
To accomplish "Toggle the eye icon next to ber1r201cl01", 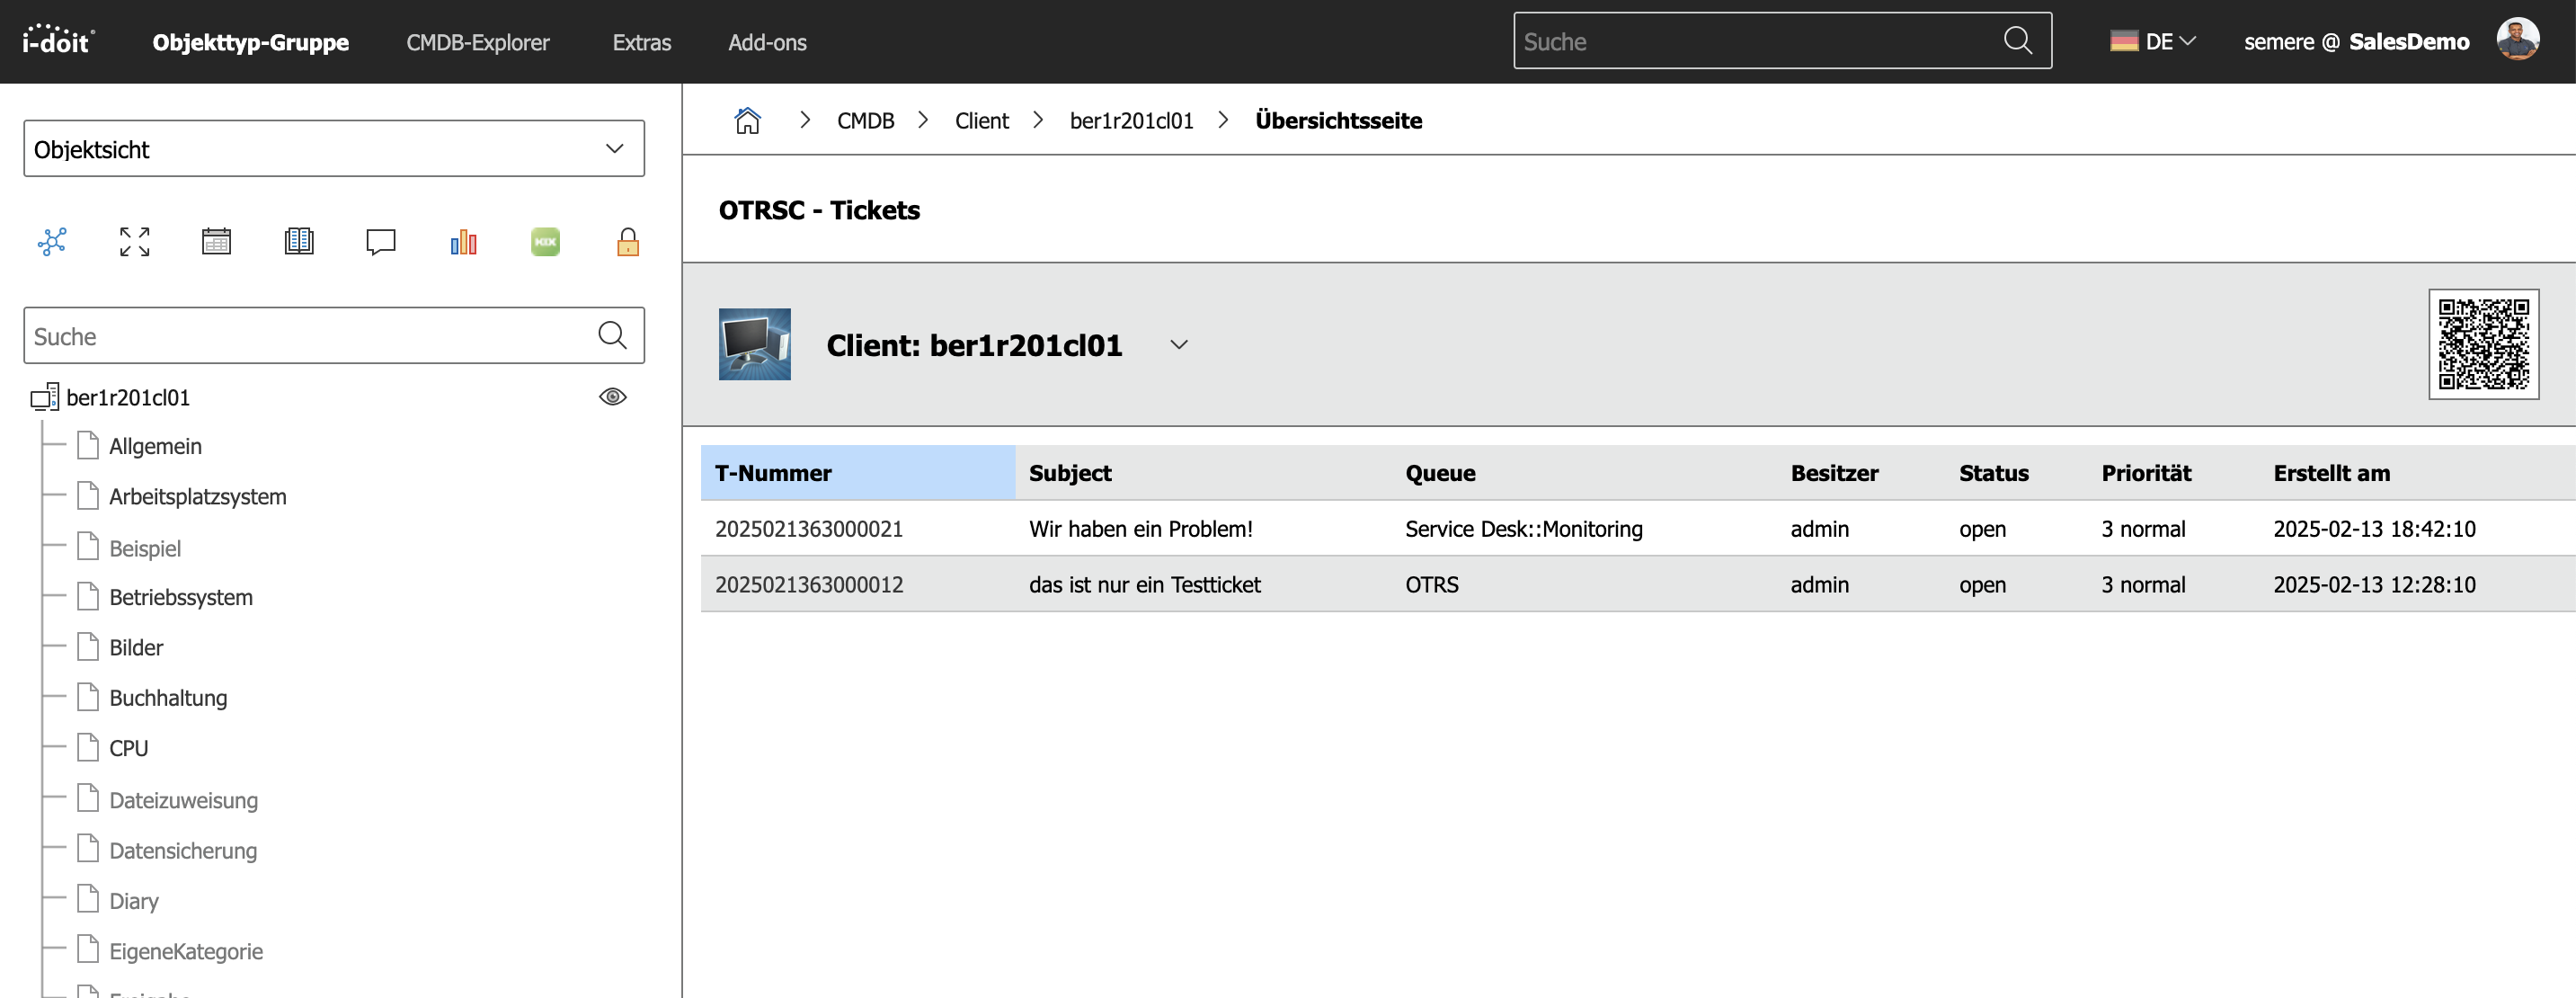I will coord(612,397).
